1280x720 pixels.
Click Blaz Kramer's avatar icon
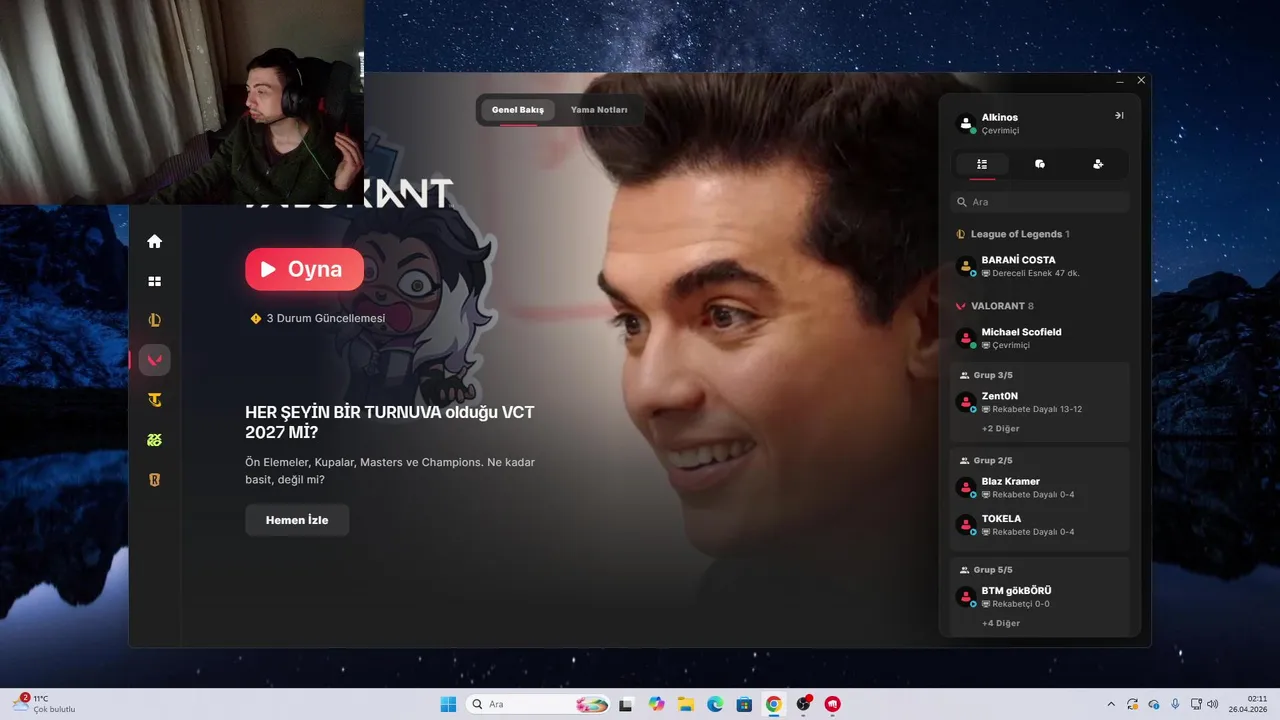click(x=966, y=487)
